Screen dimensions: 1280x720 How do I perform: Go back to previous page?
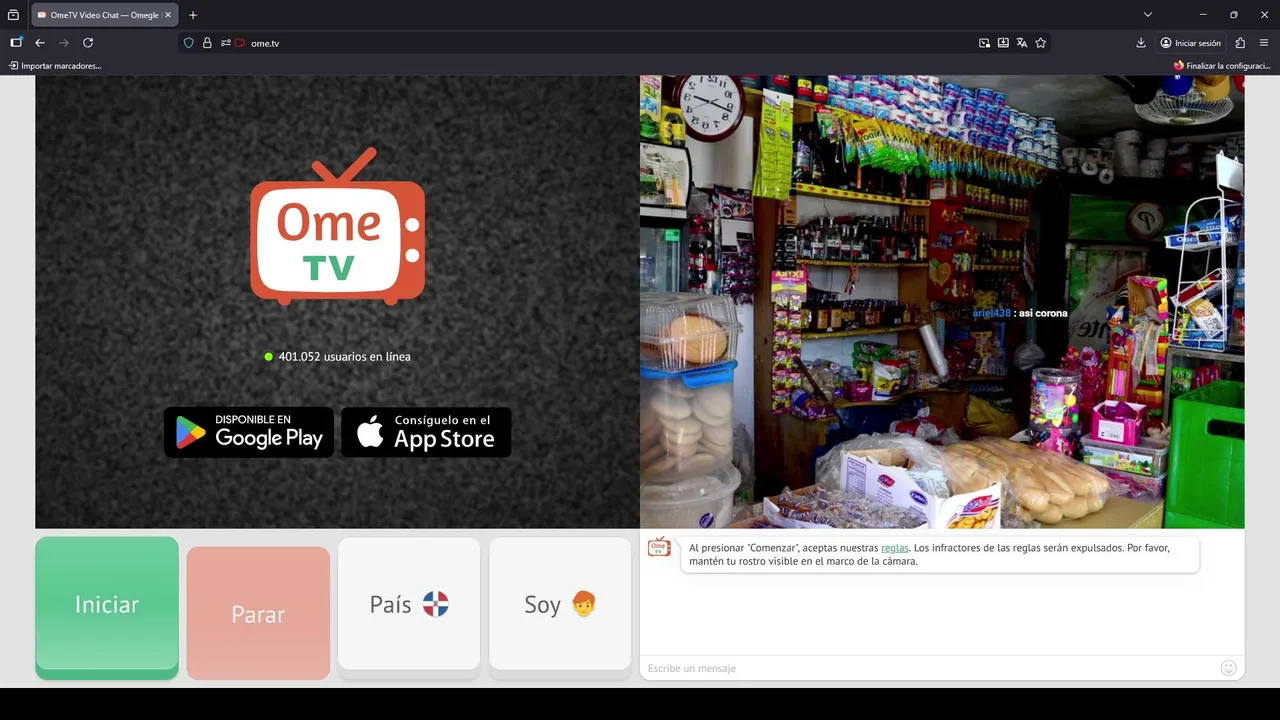(40, 43)
